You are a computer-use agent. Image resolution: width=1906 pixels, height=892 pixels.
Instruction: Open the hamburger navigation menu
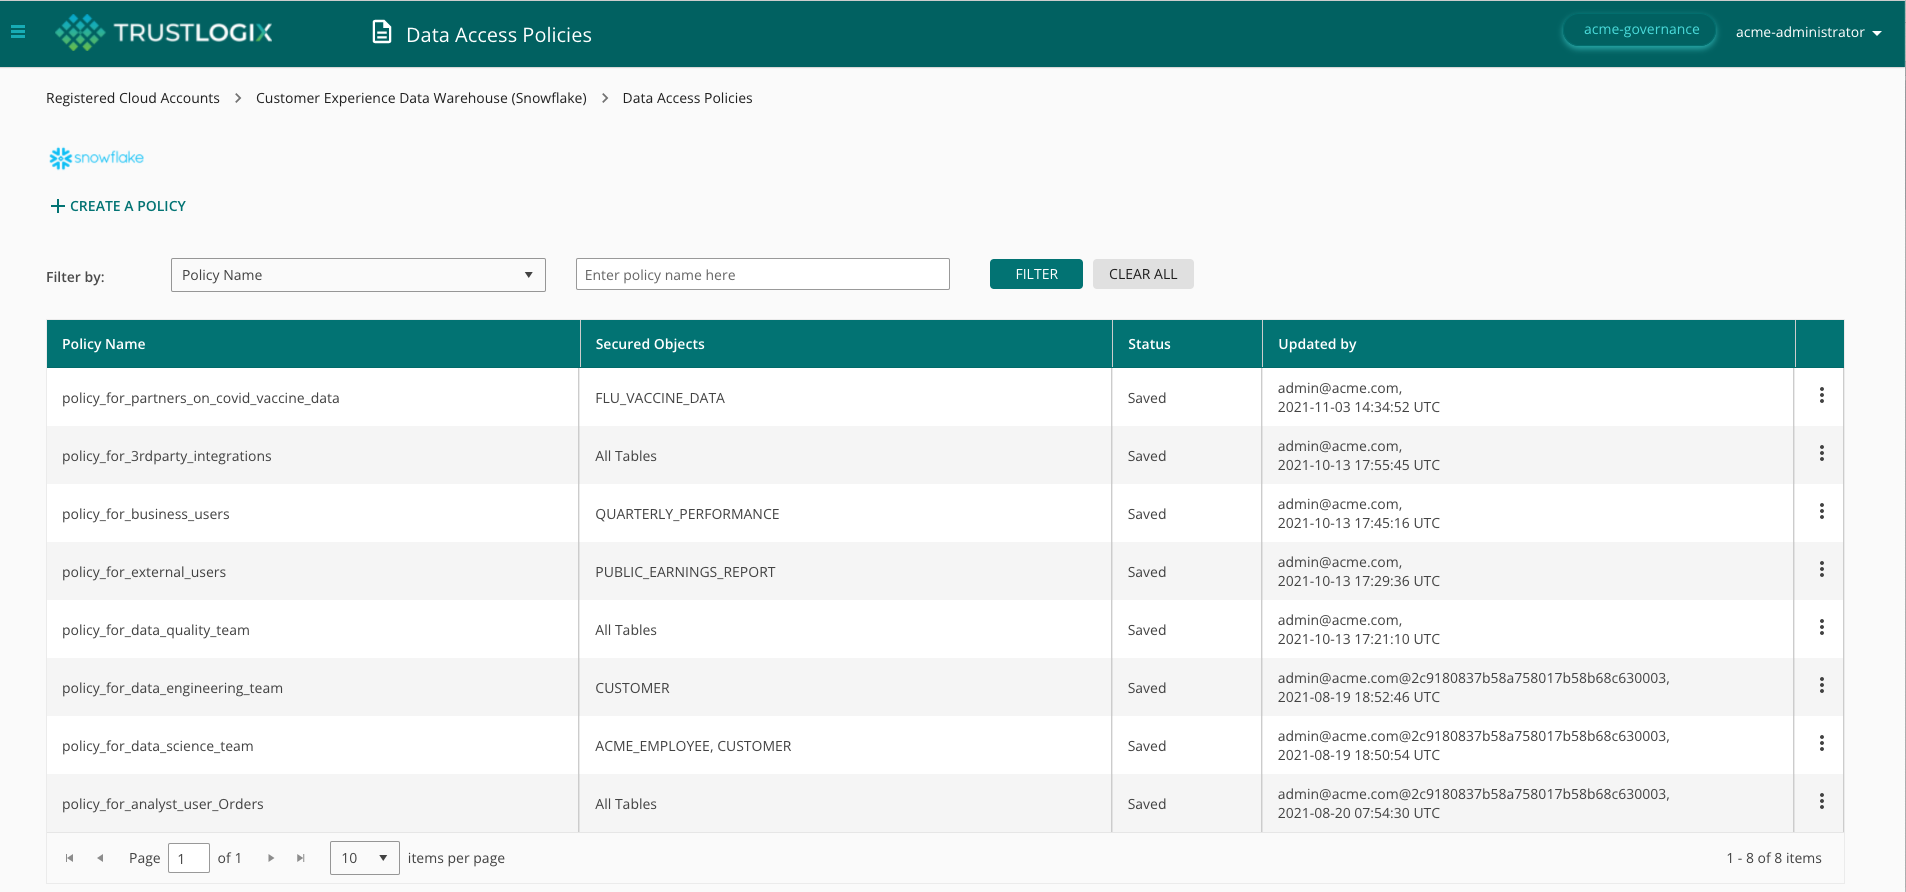18,32
